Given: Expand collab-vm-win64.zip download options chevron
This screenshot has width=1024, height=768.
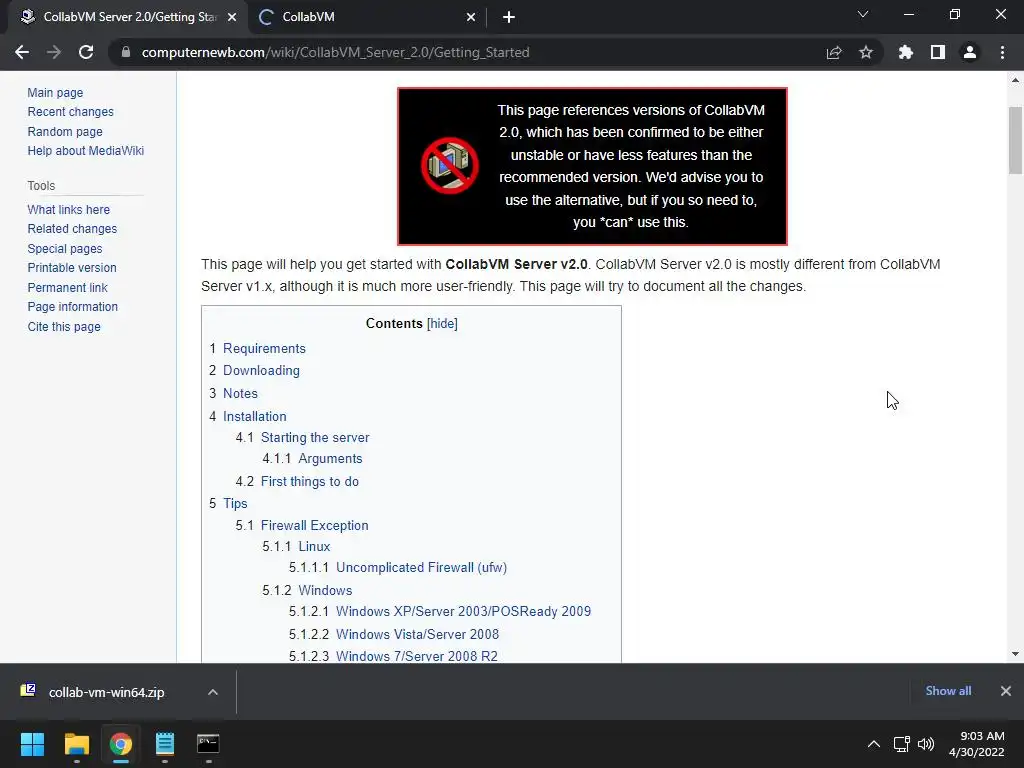Looking at the screenshot, I should click(x=213, y=692).
